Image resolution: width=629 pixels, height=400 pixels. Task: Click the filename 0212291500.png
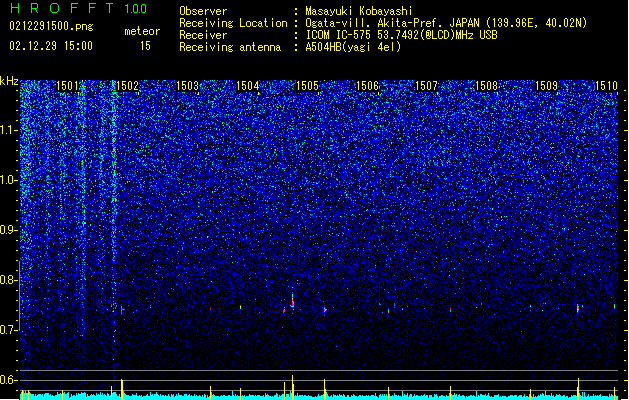coord(51,26)
